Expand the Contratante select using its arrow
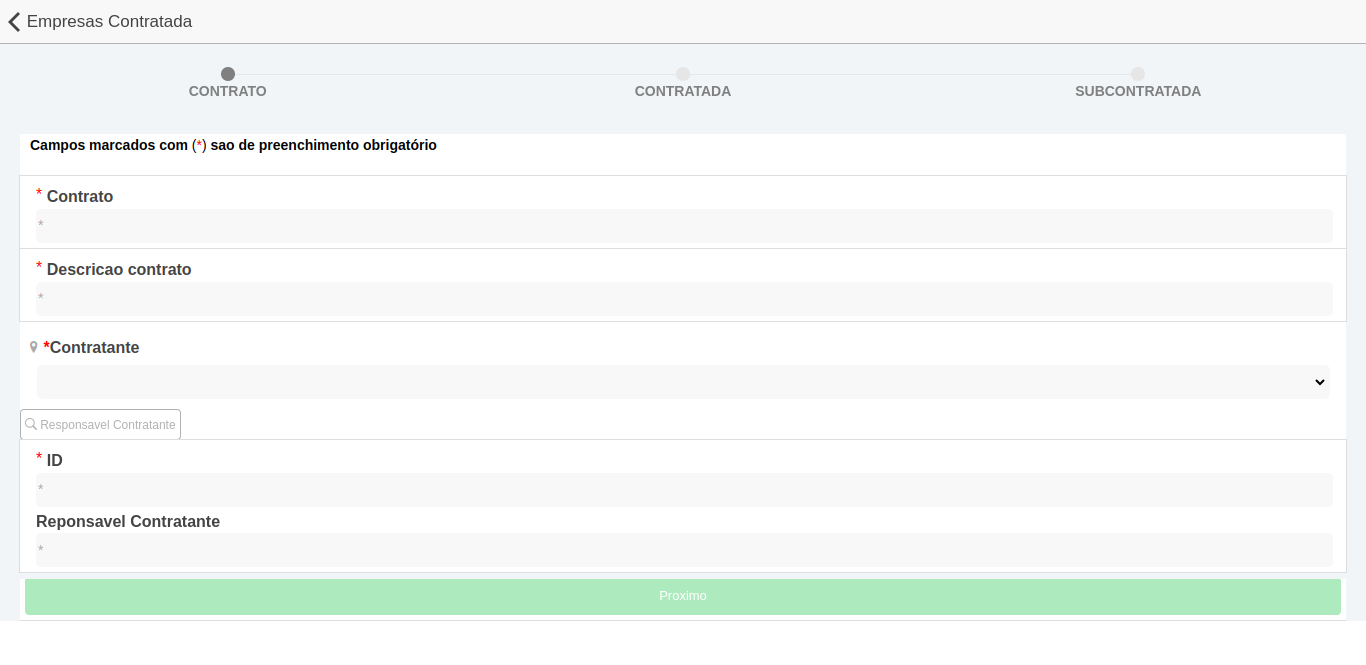 click(1319, 382)
